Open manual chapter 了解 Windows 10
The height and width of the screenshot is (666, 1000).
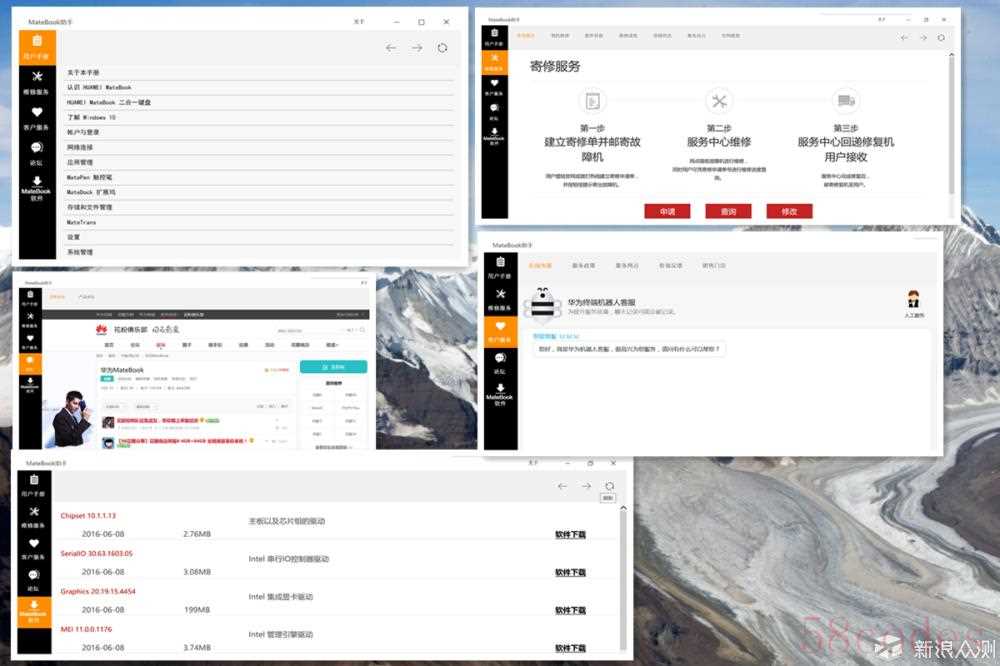[260, 117]
